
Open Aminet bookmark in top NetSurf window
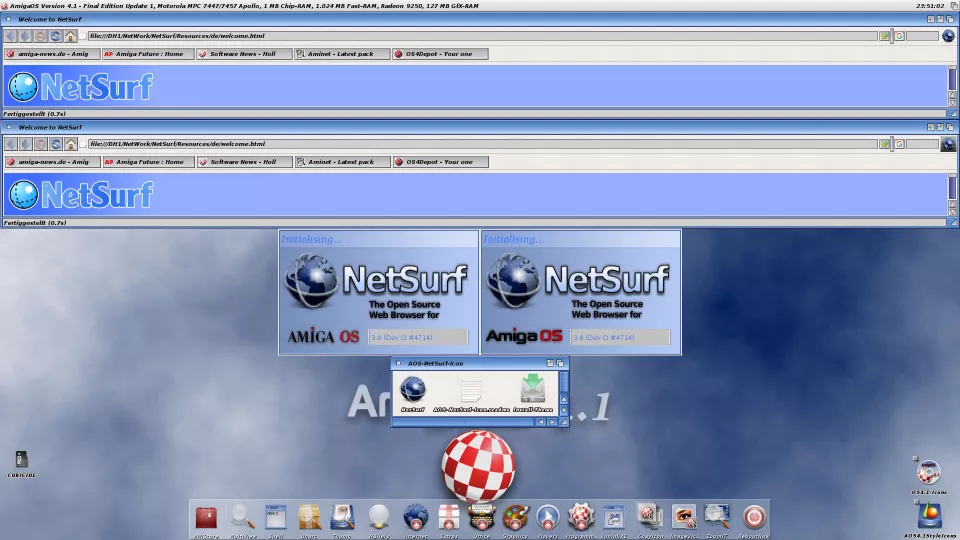point(341,54)
